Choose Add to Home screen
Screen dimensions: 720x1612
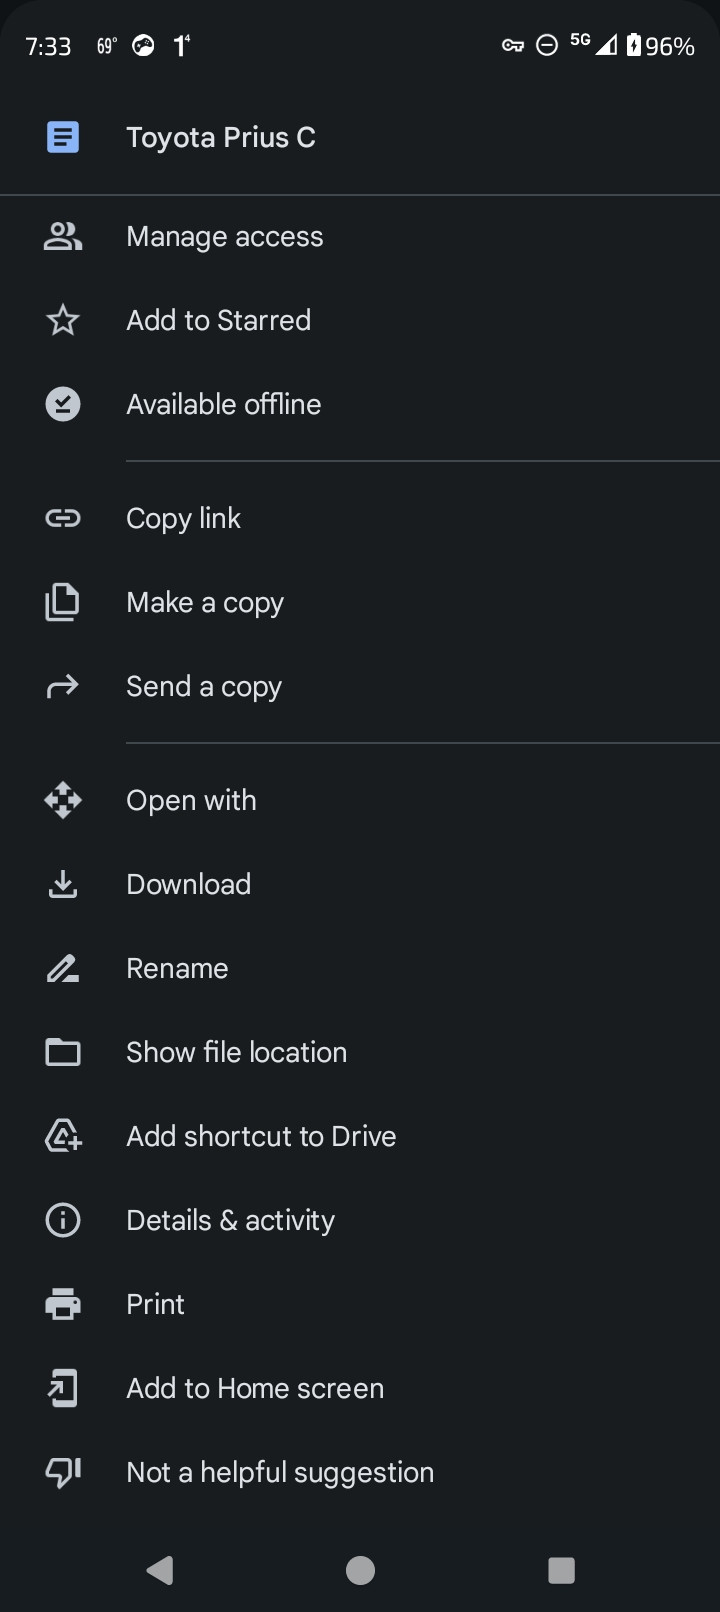click(360, 1388)
